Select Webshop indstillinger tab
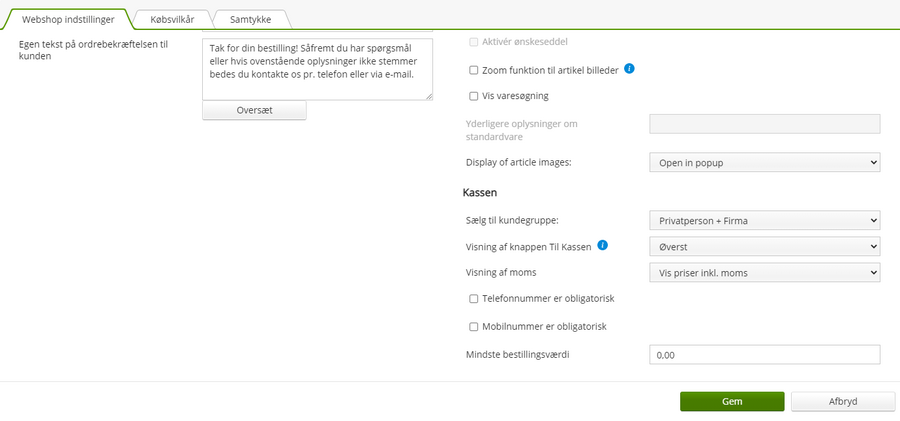The height and width of the screenshot is (421, 900). click(68, 19)
